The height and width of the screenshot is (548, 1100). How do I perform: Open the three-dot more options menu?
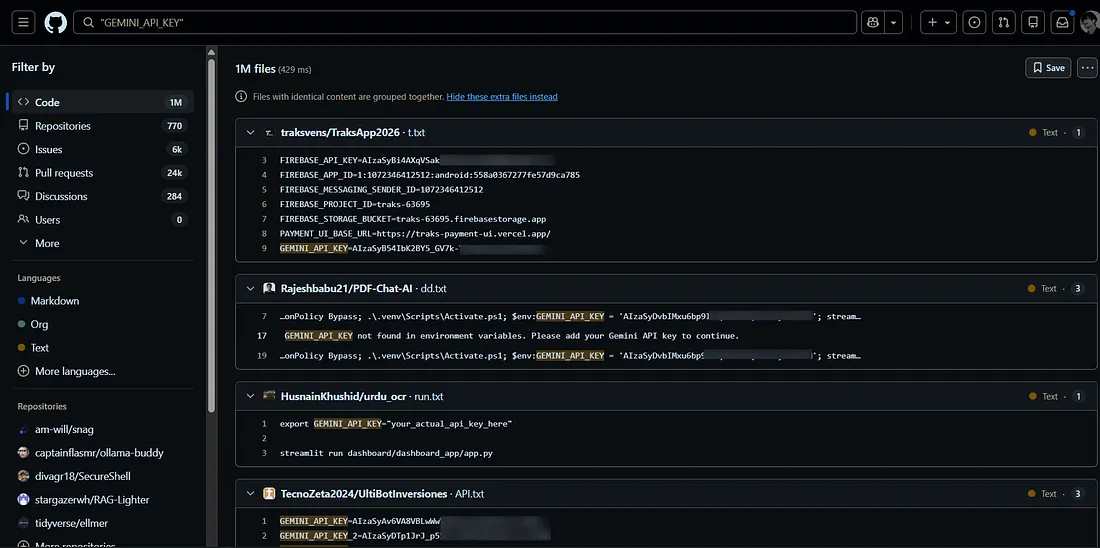(1088, 68)
